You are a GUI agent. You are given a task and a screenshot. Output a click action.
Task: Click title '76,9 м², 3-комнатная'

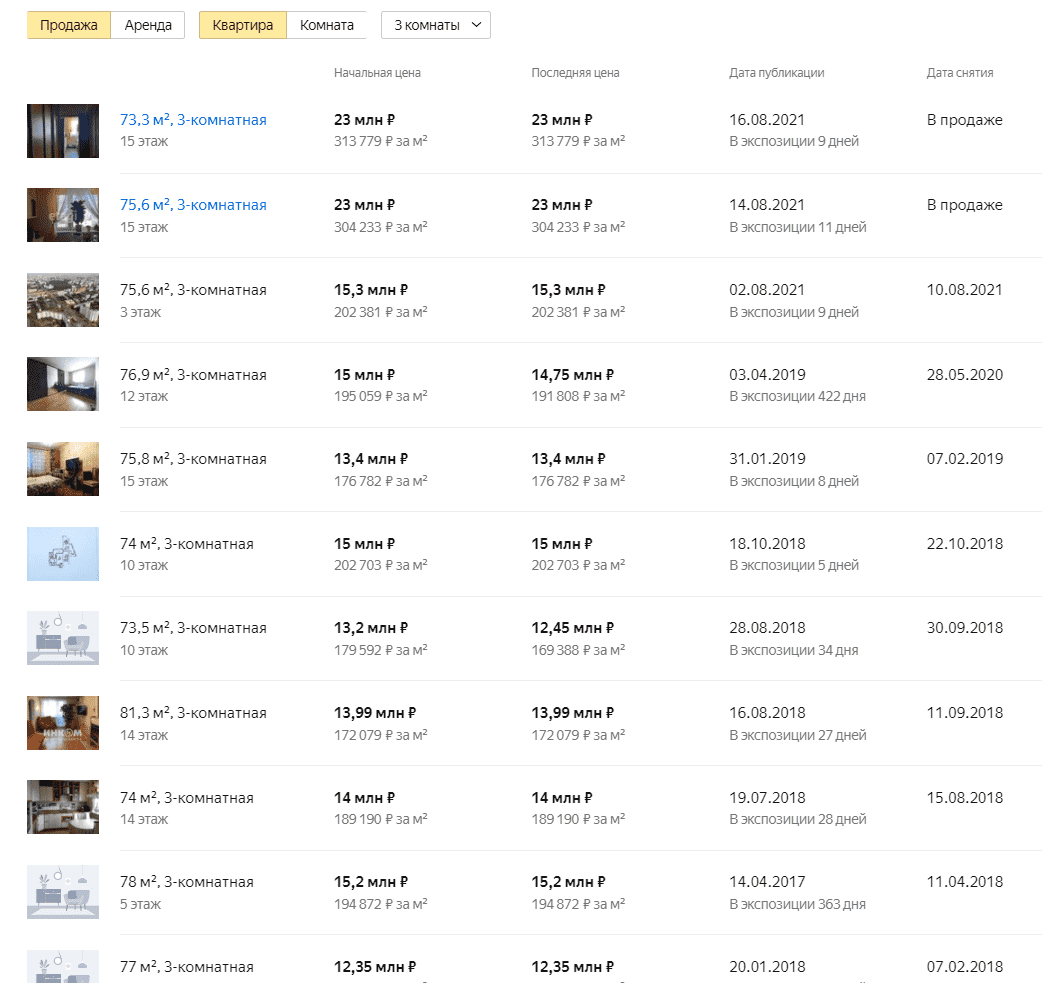tap(193, 375)
